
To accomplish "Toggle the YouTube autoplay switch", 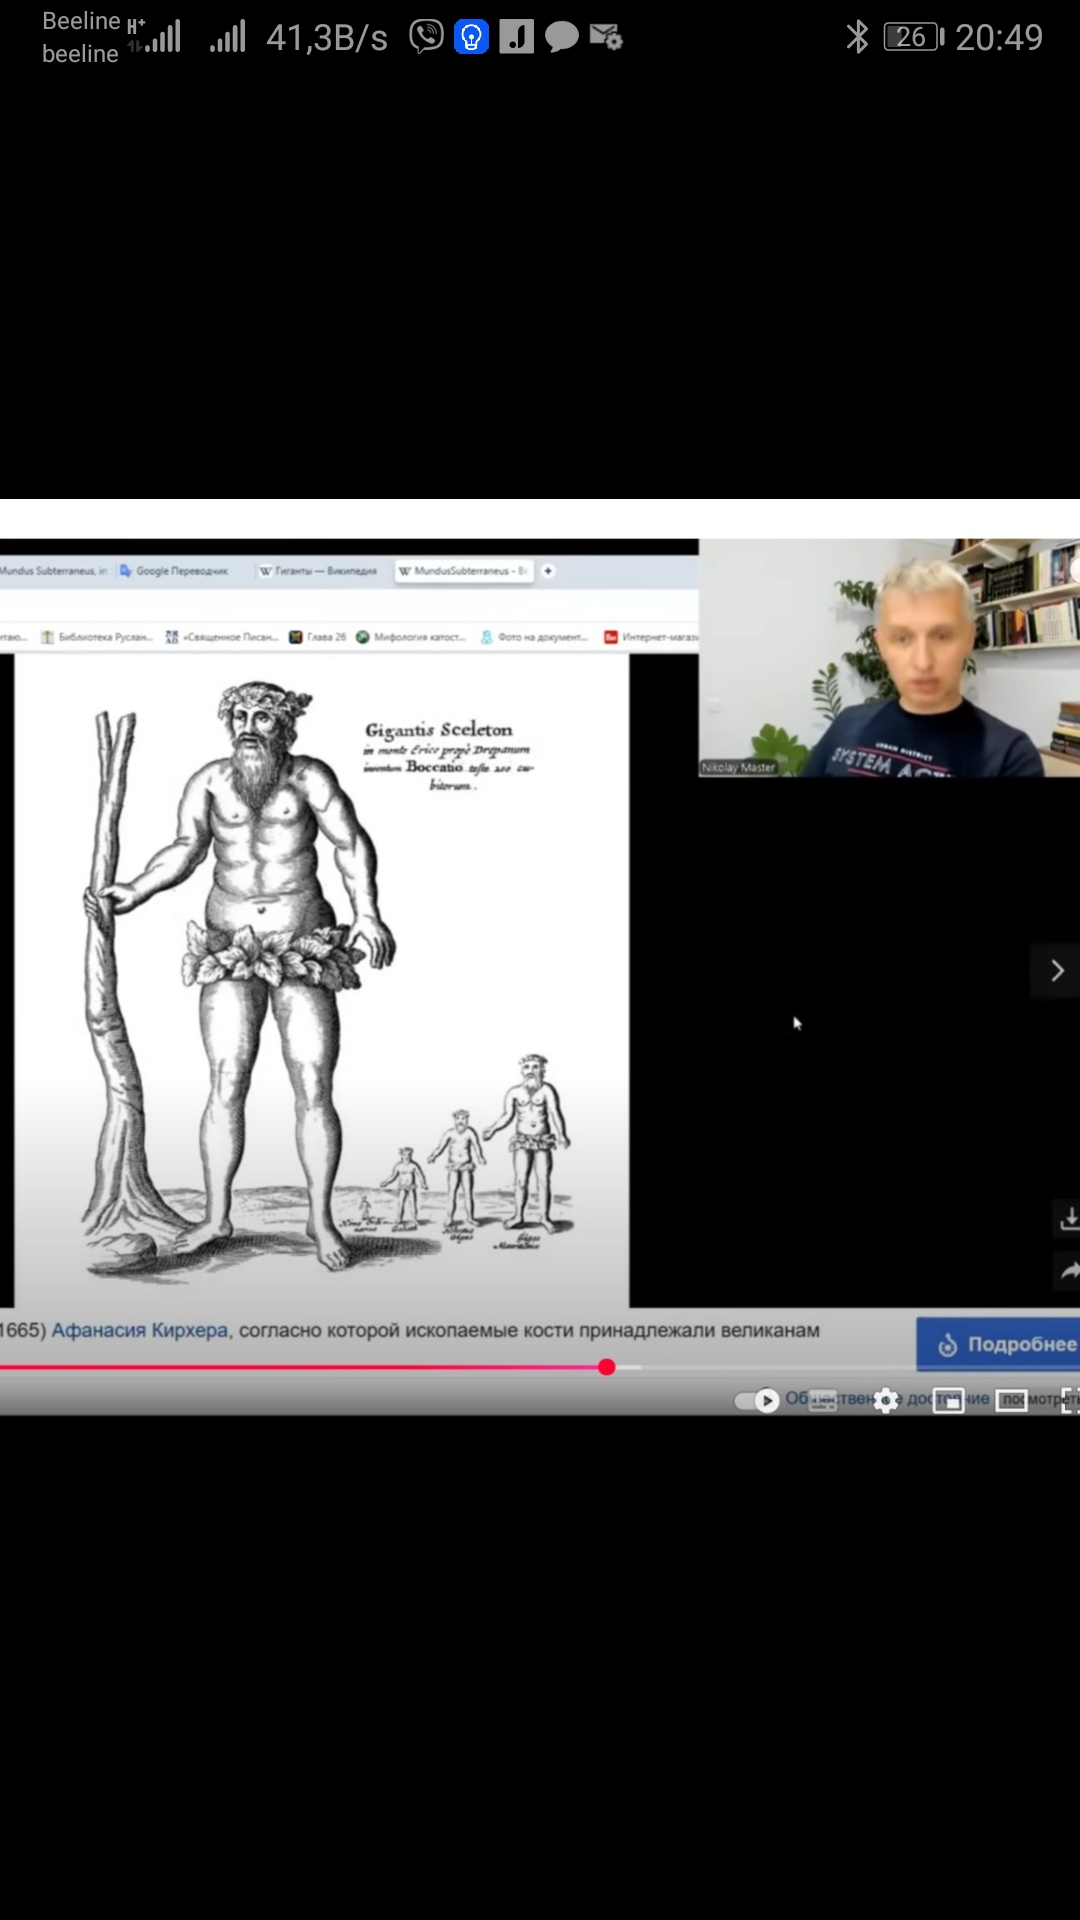I will tap(758, 1400).
